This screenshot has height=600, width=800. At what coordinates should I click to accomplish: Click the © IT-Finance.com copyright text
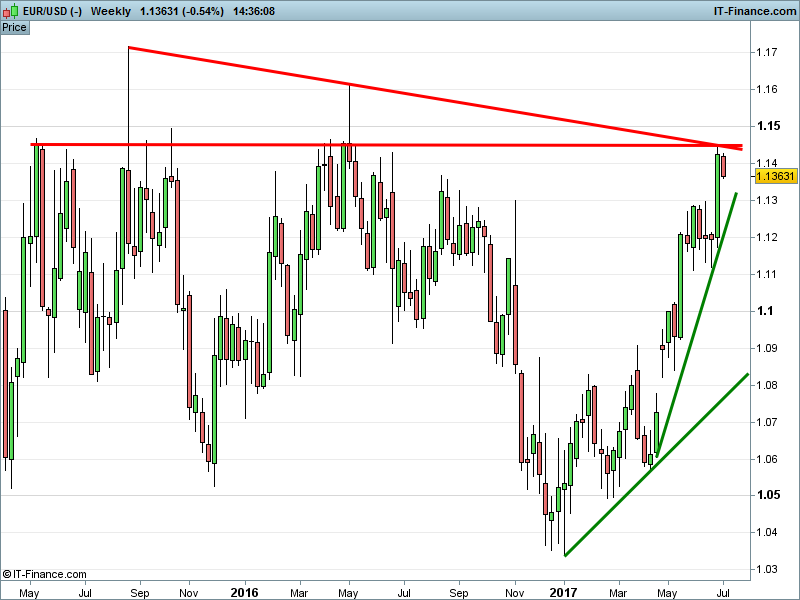pyautogui.click(x=44, y=574)
